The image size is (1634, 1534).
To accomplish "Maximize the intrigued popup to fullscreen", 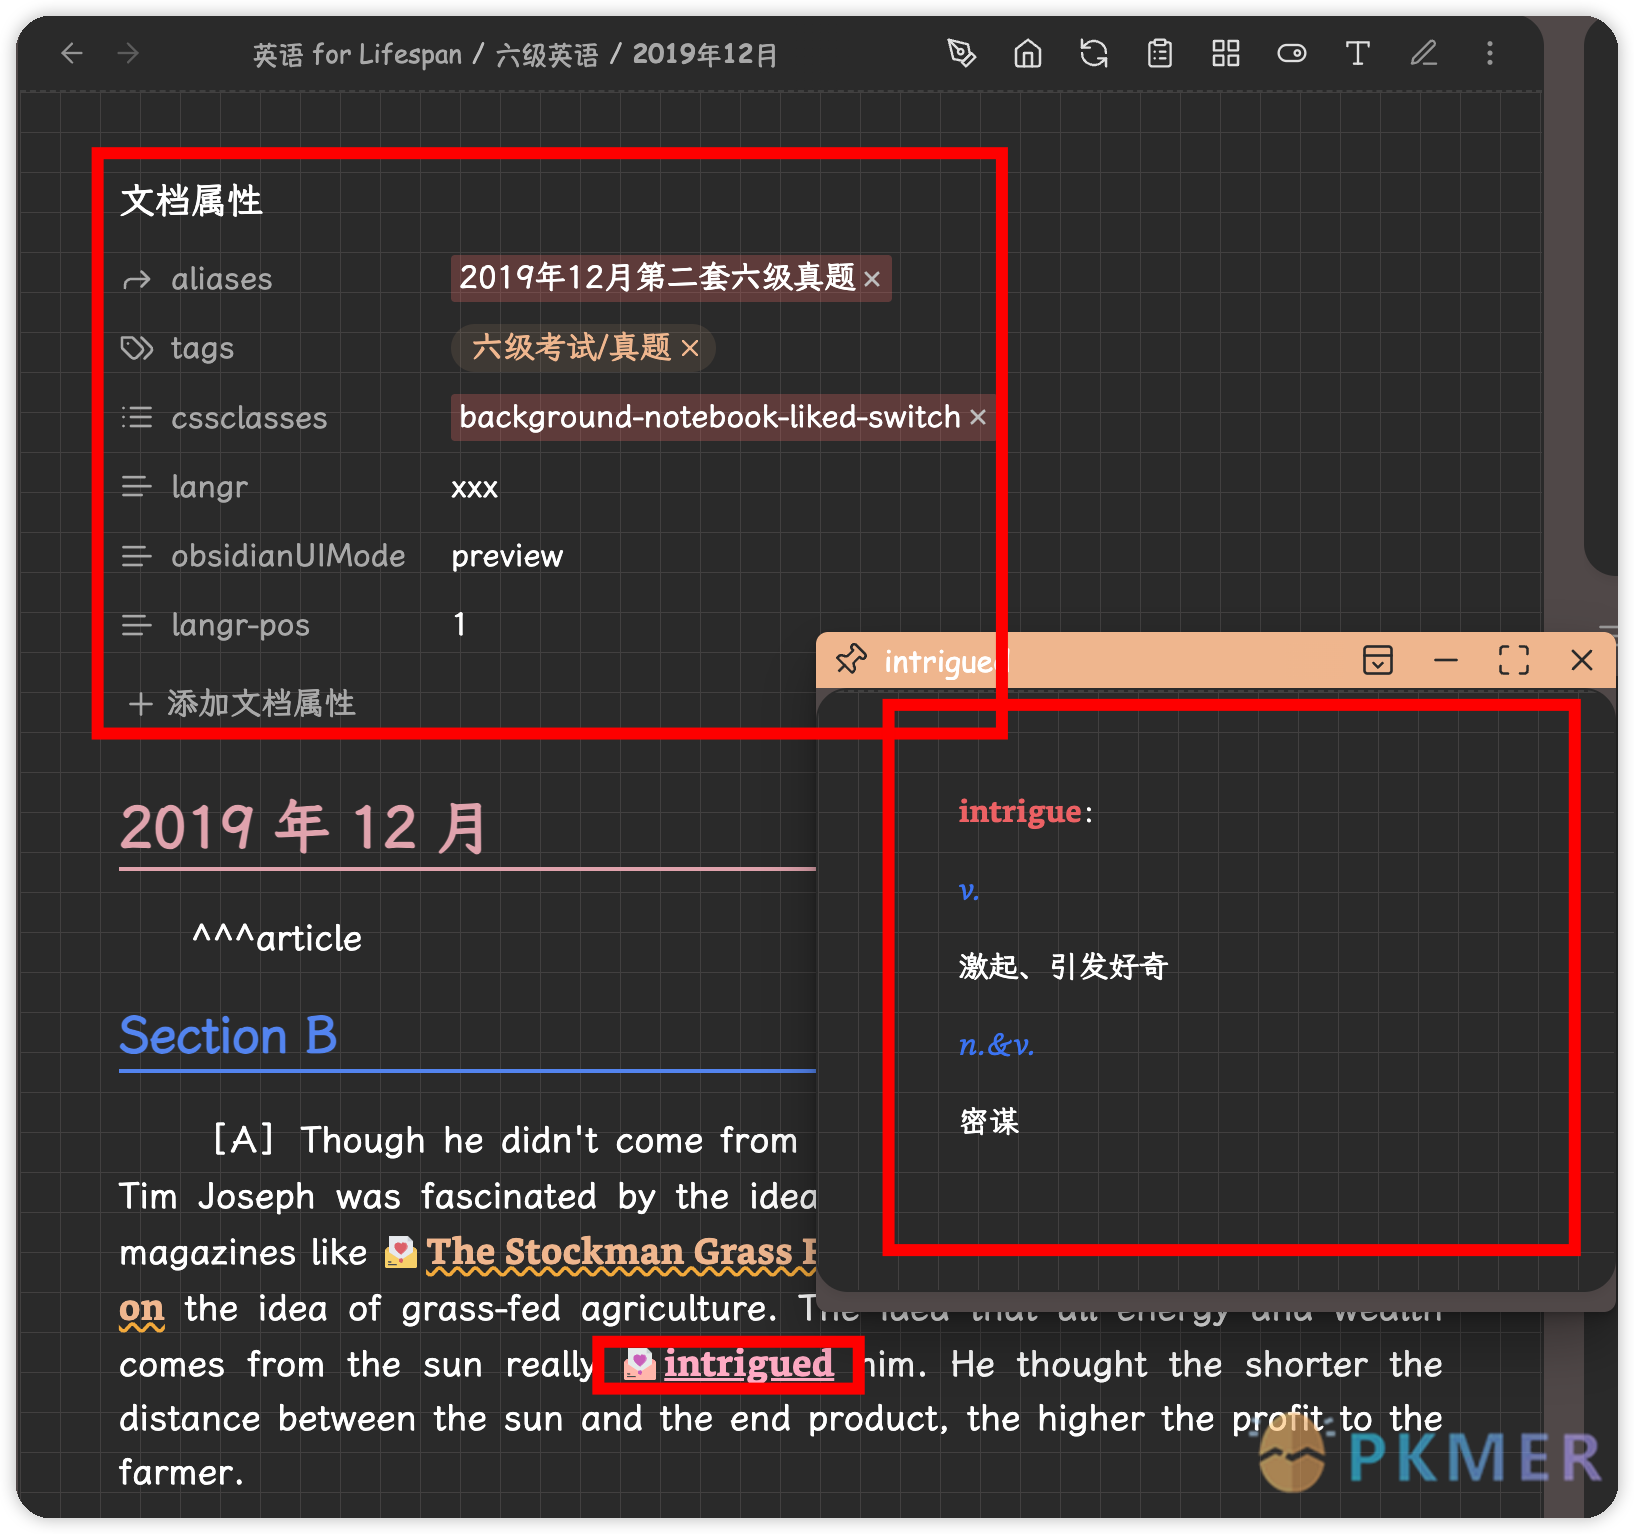I will pyautogui.click(x=1514, y=660).
